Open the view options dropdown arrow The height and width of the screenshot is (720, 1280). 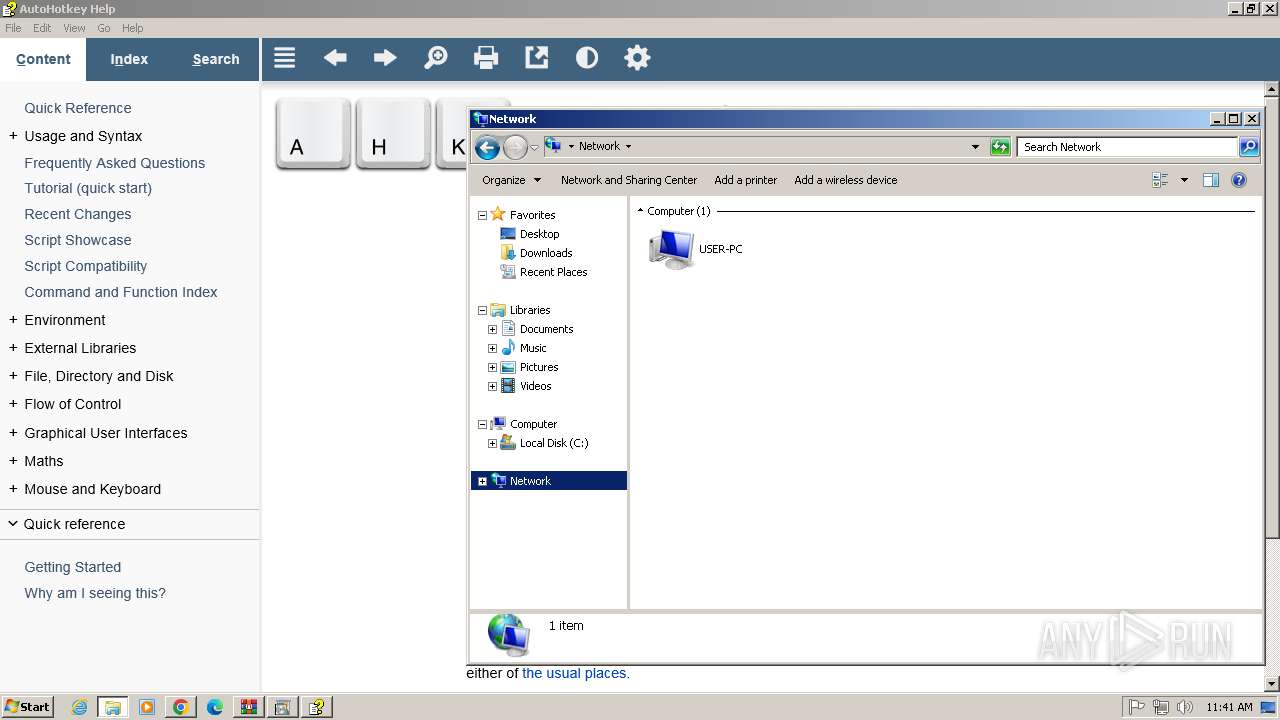pyautogui.click(x=1184, y=180)
